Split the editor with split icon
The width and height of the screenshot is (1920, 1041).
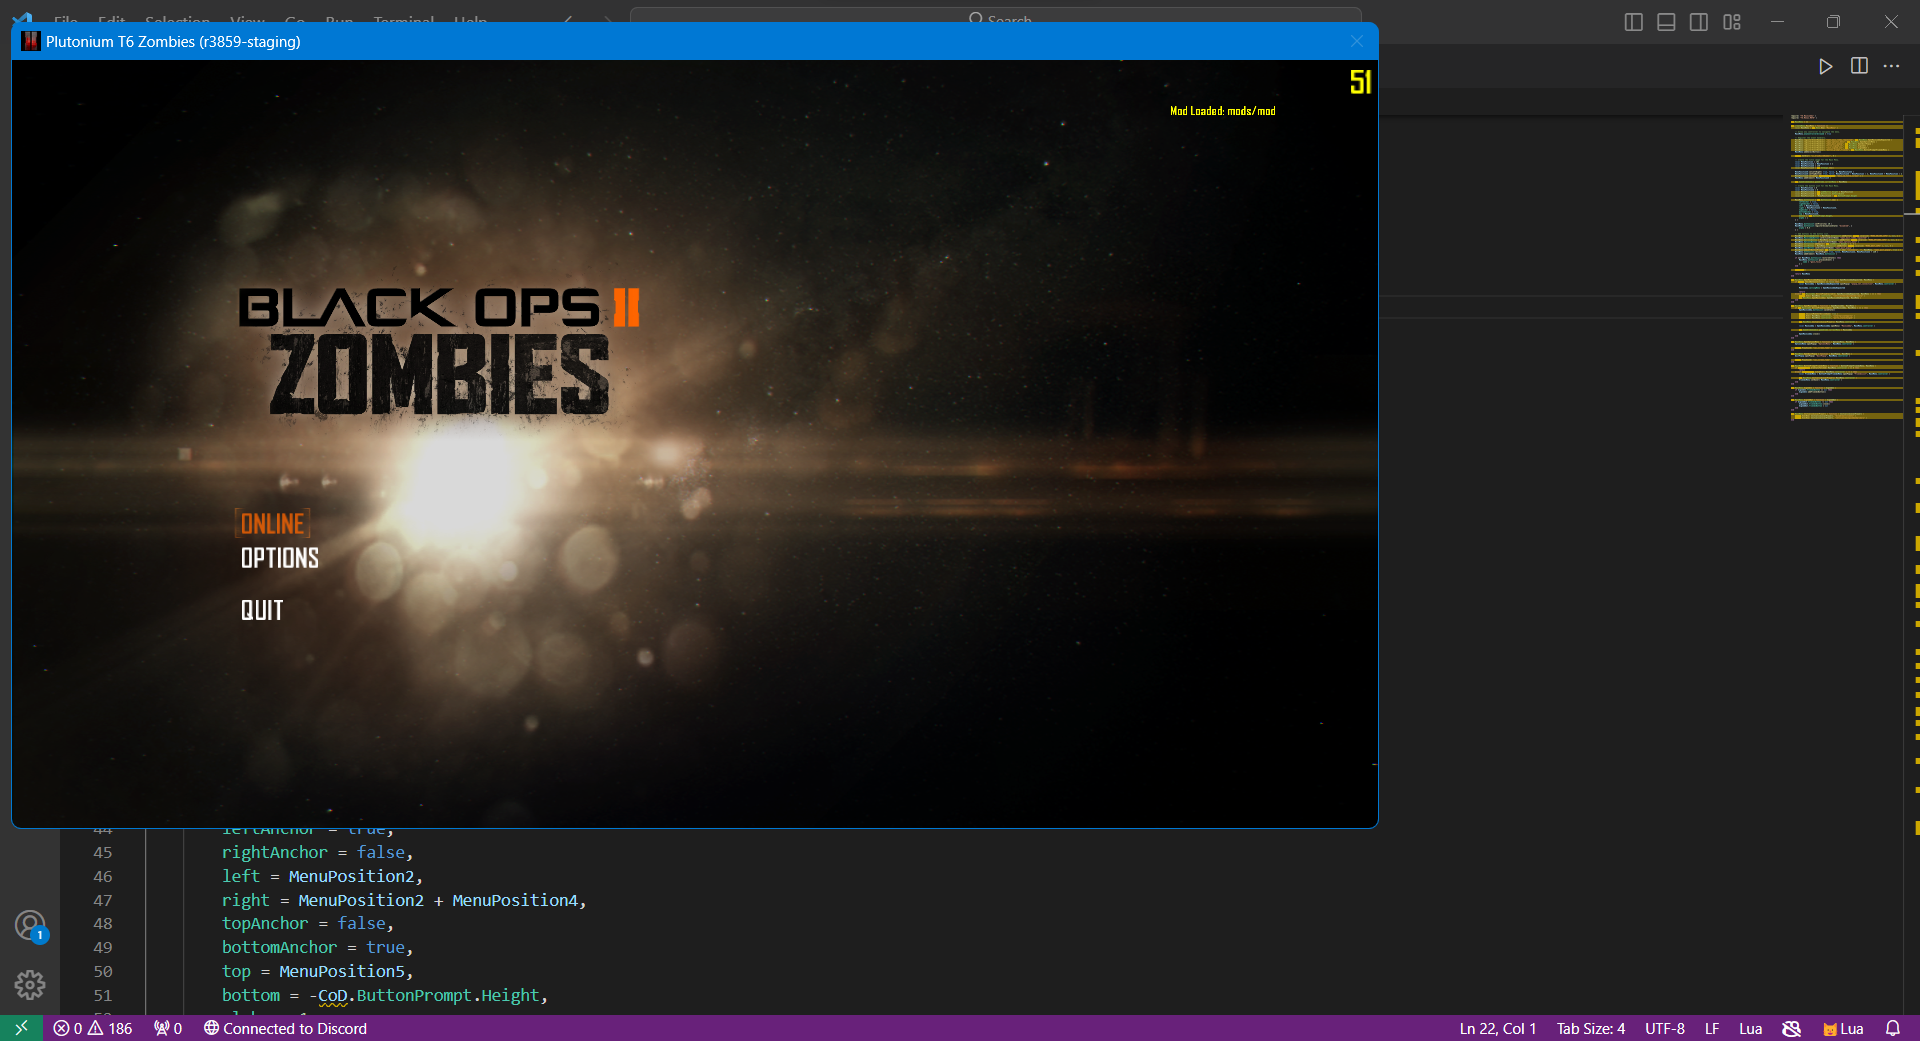(x=1859, y=66)
